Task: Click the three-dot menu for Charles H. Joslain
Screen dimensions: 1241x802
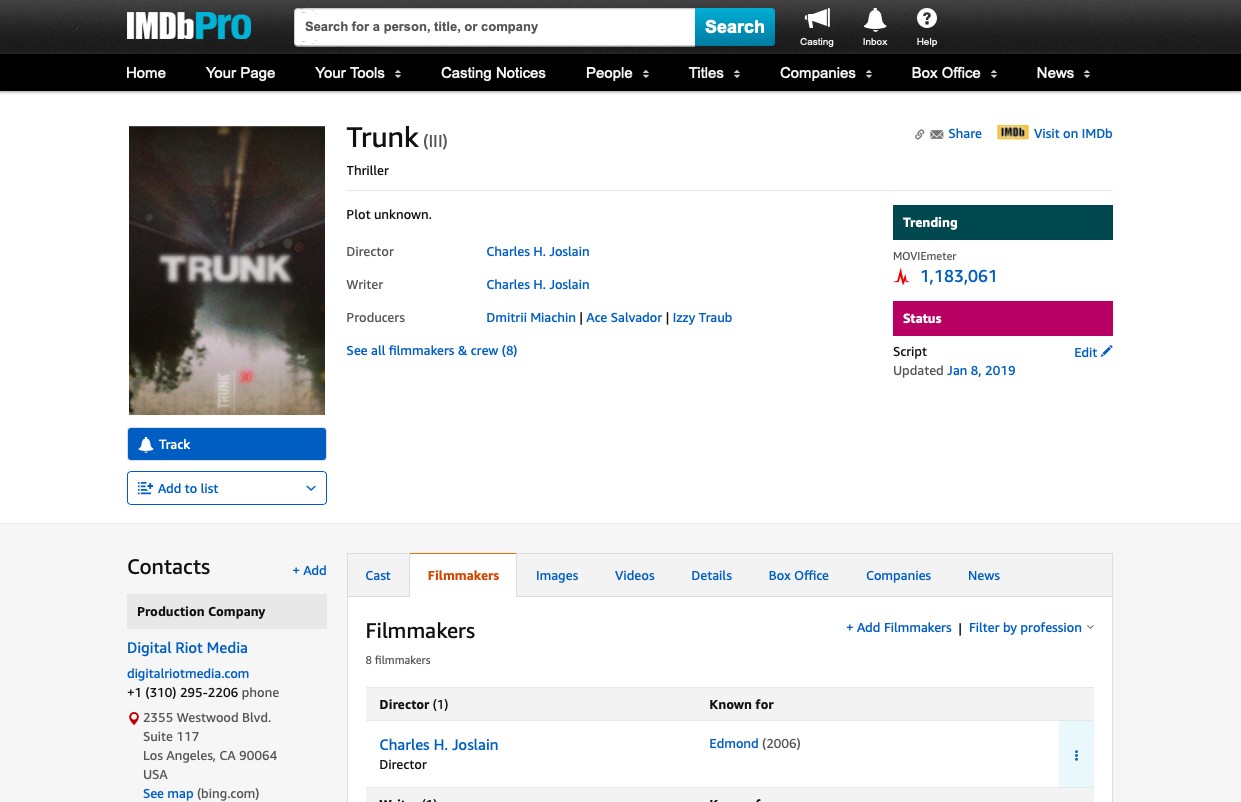Action: point(1076,755)
